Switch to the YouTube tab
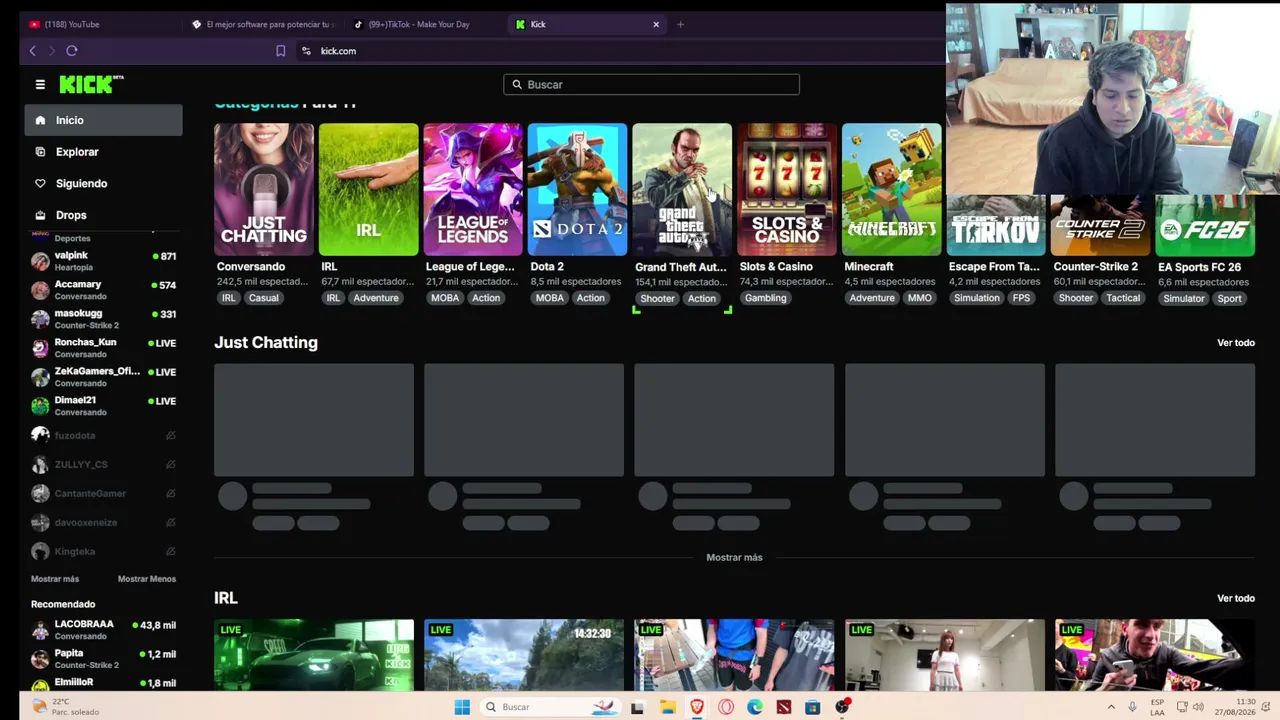1280x720 pixels. tap(98, 24)
